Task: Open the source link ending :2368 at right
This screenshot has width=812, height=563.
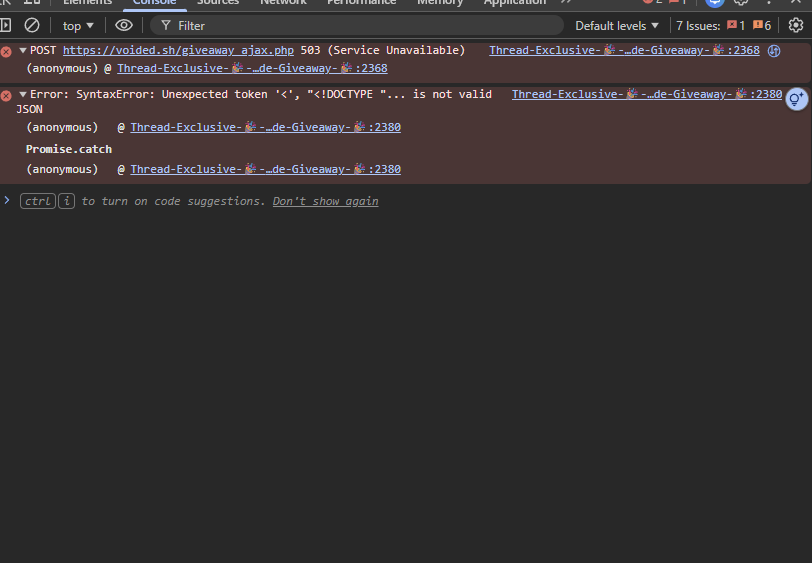Action: pos(624,50)
